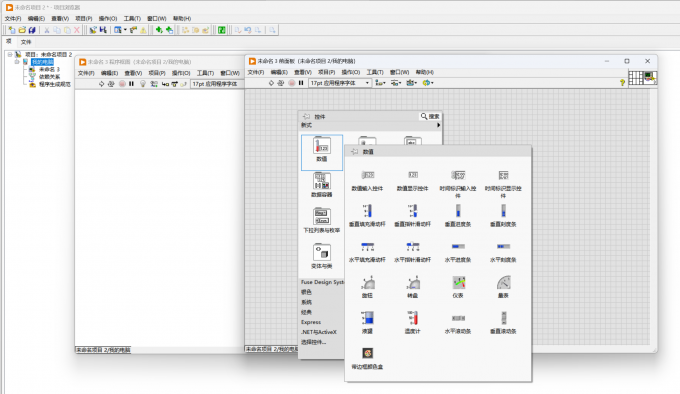Image resolution: width=680 pixels, height=394 pixels.
Task: Open the 银色 silver palette entry
Action: click(306, 292)
